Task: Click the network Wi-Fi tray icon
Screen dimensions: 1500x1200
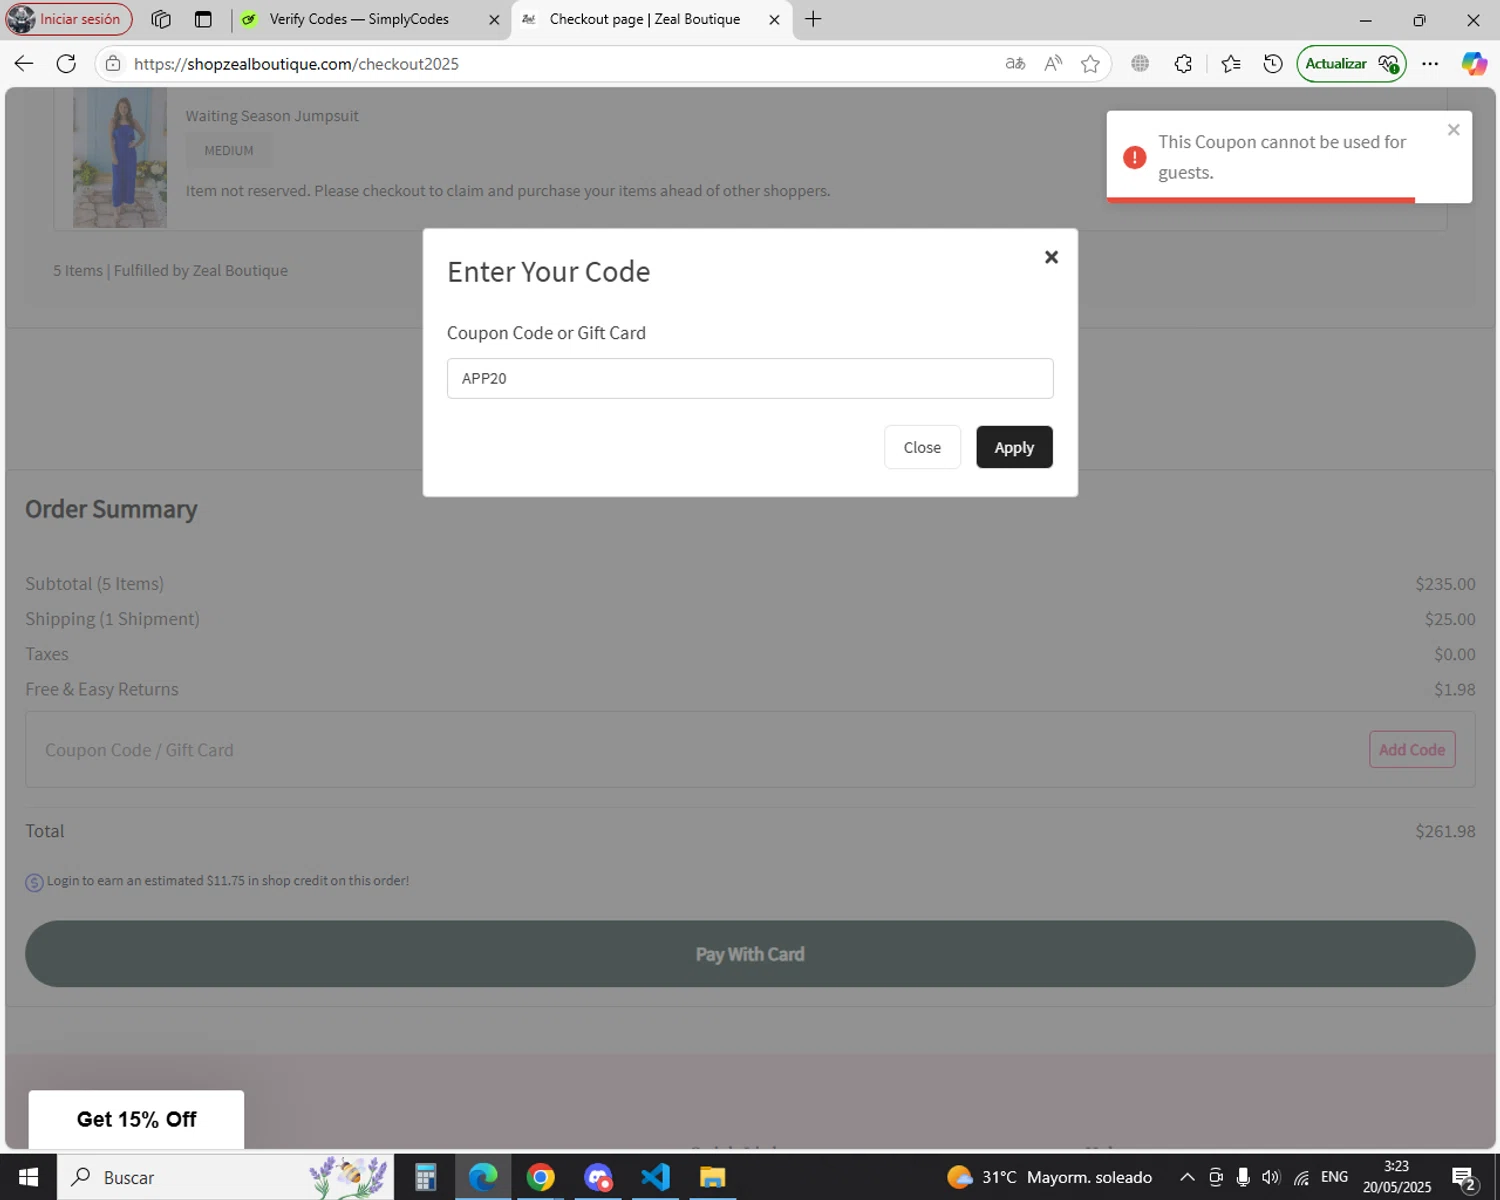Action: coord(1301,1177)
